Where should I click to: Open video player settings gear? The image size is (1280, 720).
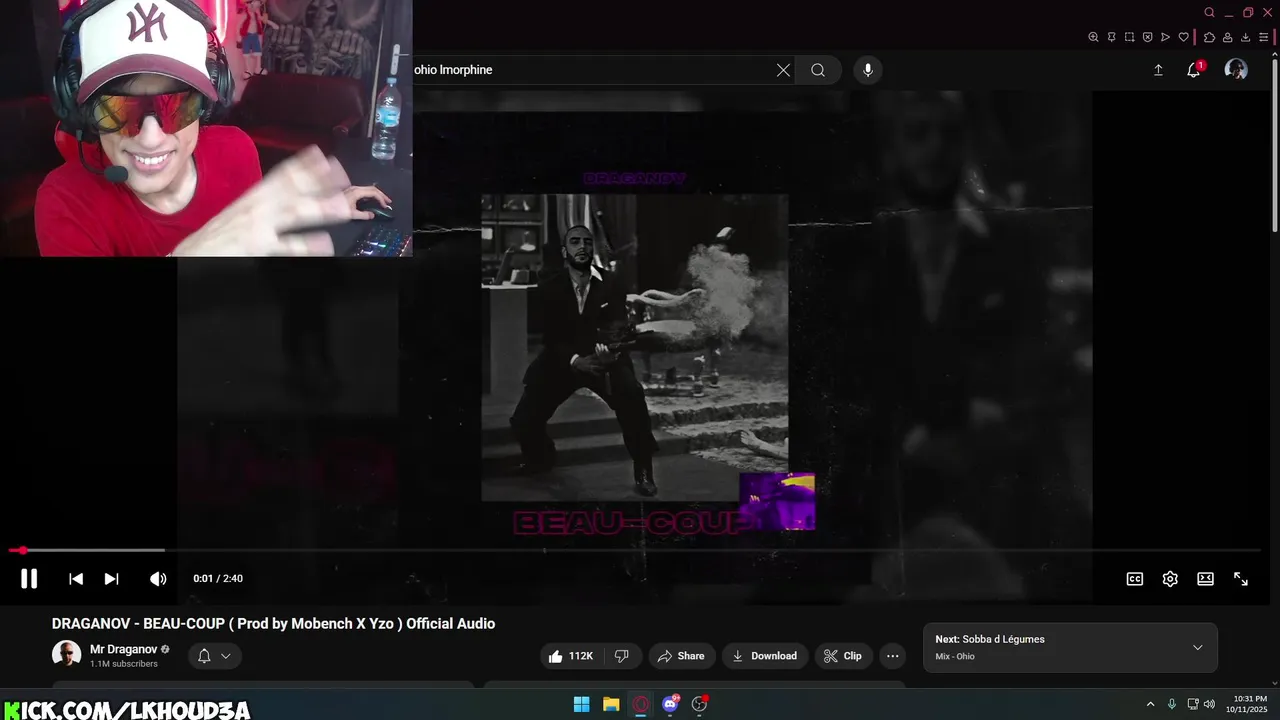(1170, 579)
